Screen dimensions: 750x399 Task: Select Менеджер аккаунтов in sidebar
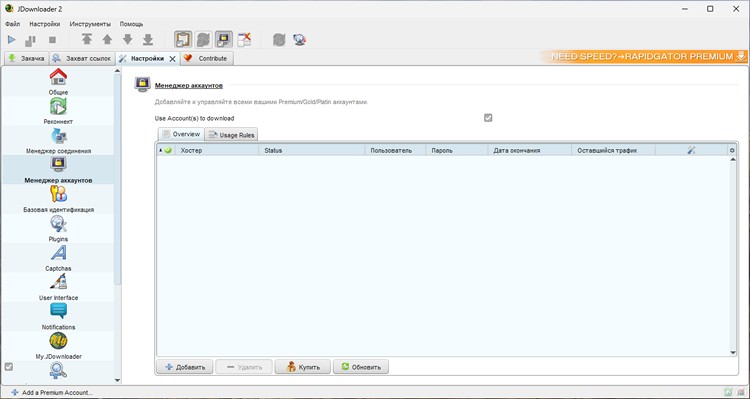(58, 169)
